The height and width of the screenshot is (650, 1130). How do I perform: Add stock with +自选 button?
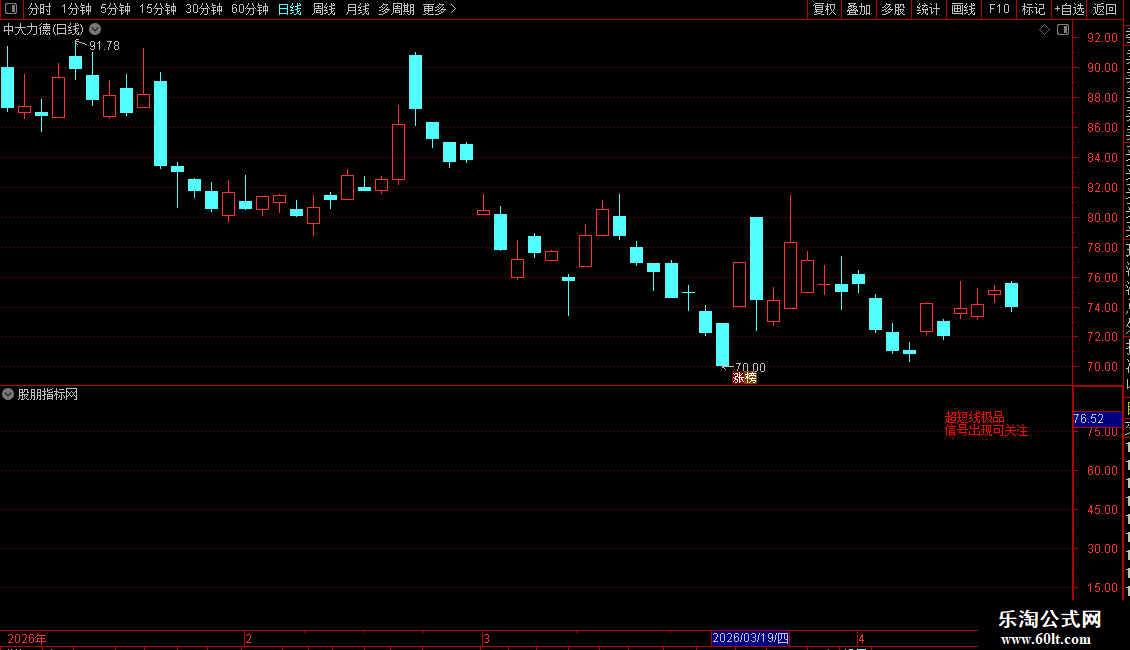pyautogui.click(x=1069, y=9)
